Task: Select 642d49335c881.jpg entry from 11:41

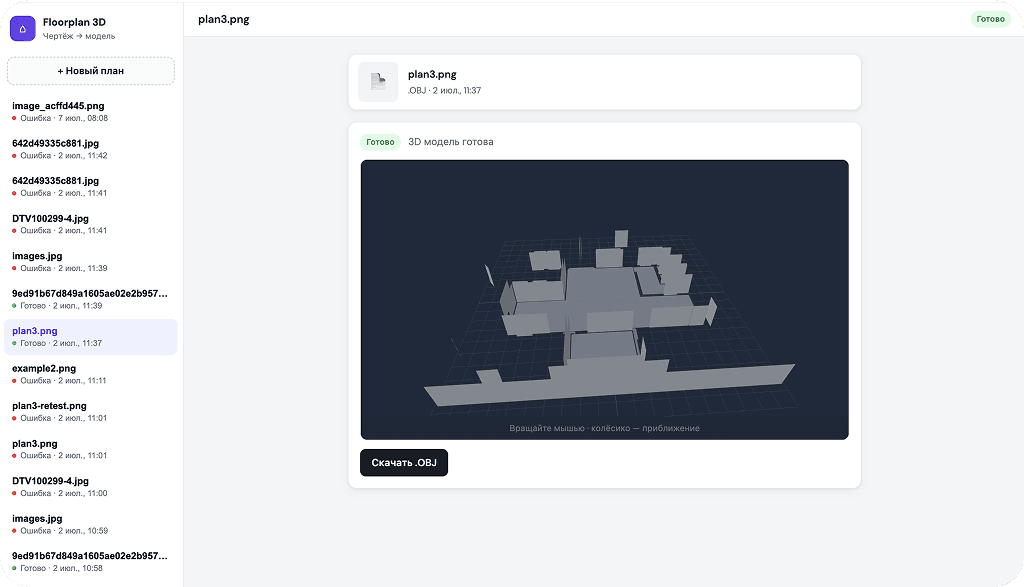Action: coord(91,187)
